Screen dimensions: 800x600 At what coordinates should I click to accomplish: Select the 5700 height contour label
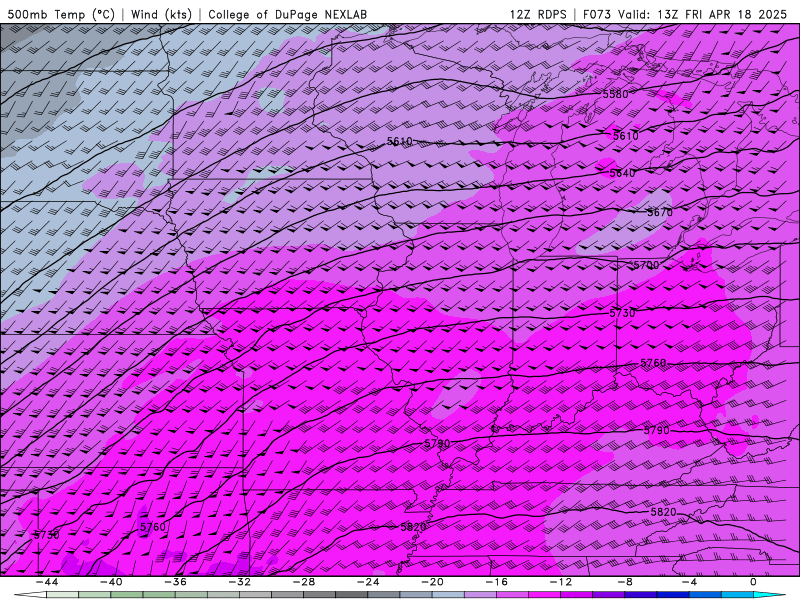(x=646, y=265)
